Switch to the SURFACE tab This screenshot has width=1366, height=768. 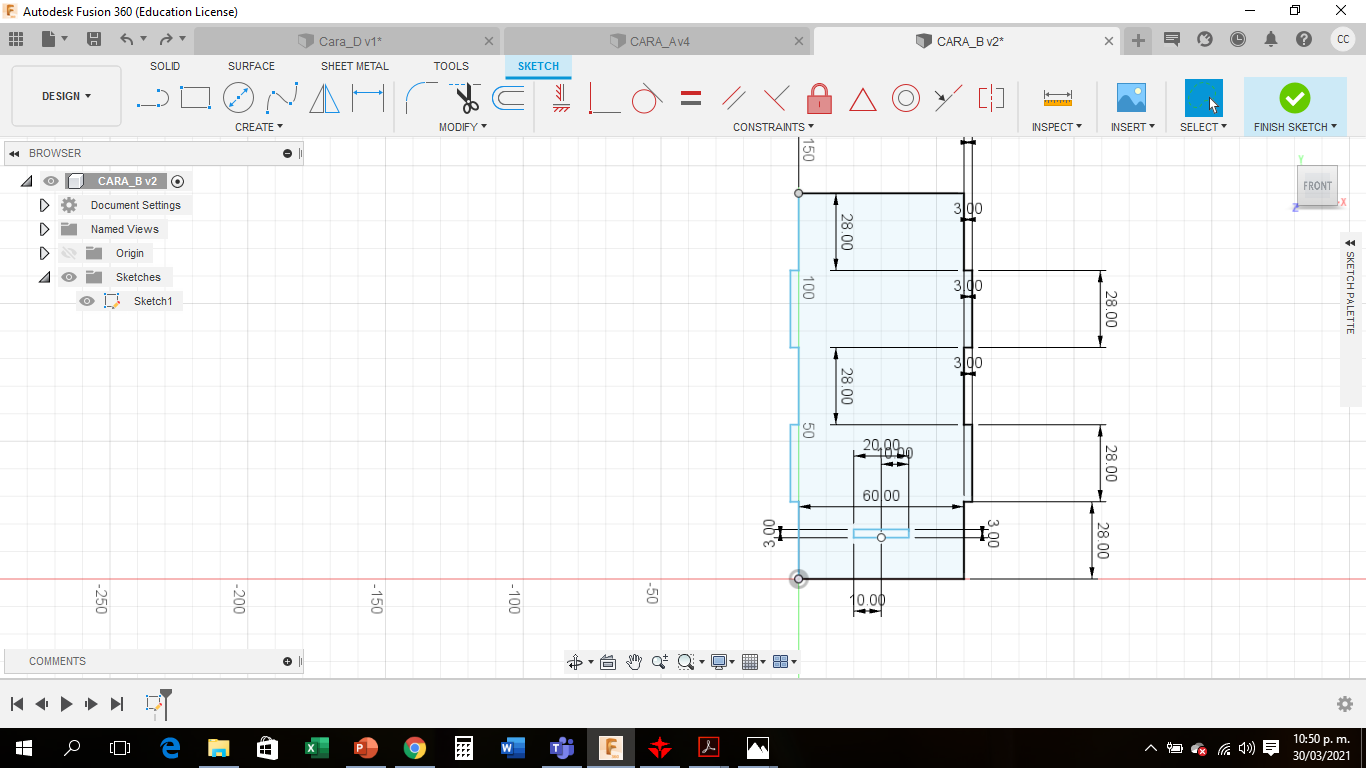click(251, 66)
